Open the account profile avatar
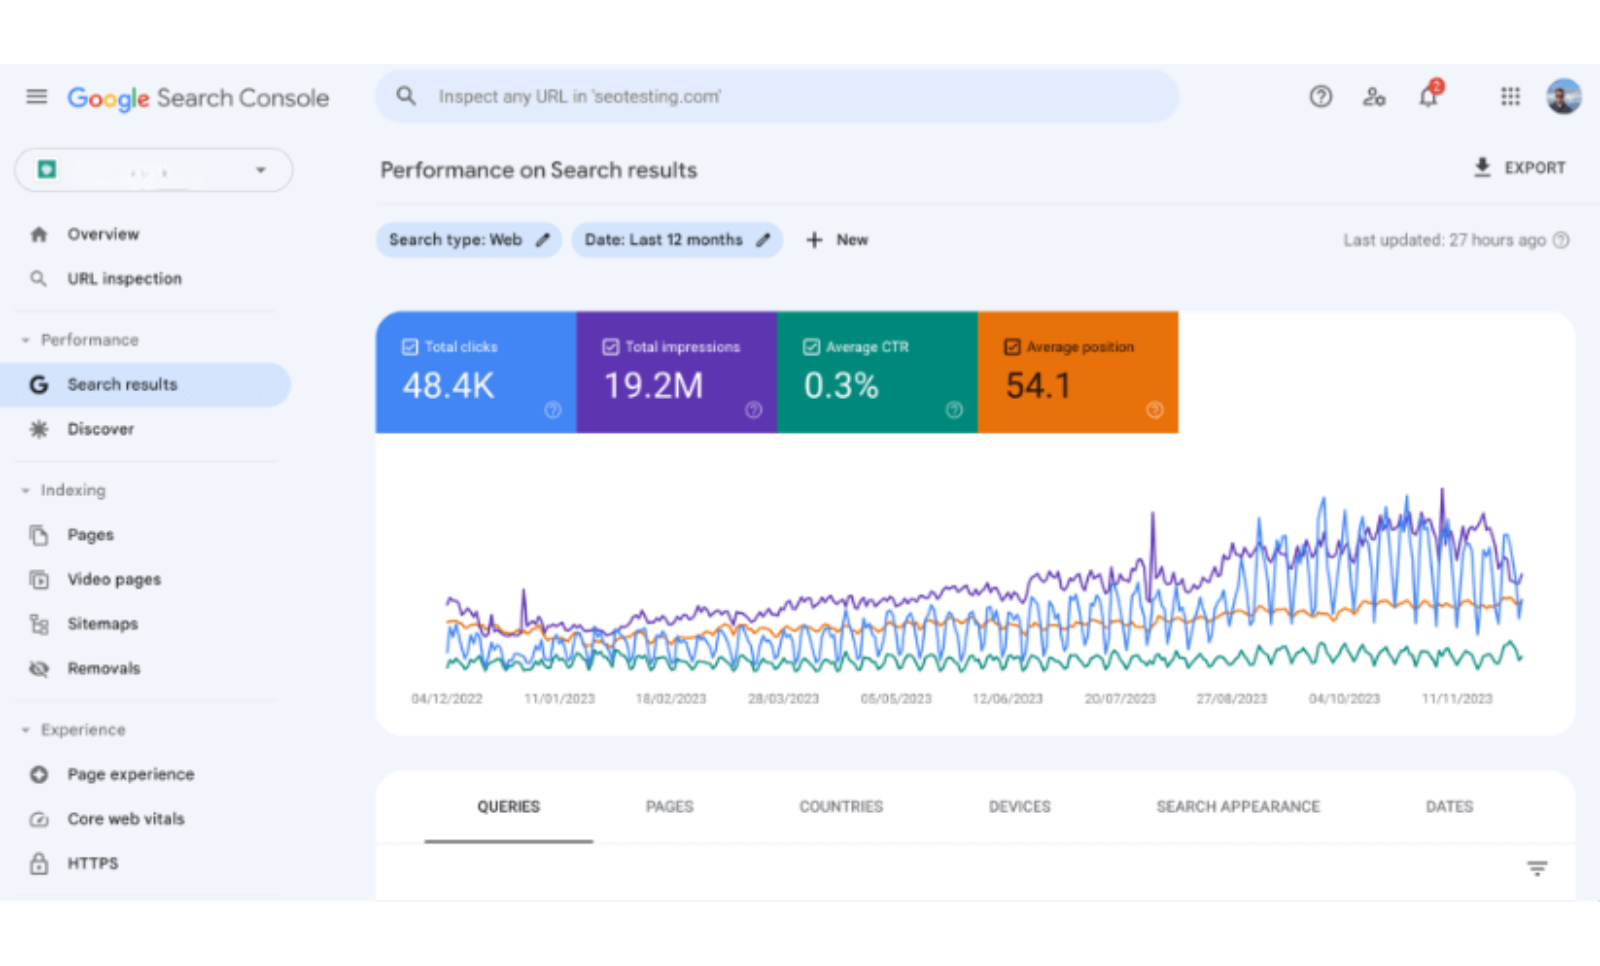 tap(1563, 96)
